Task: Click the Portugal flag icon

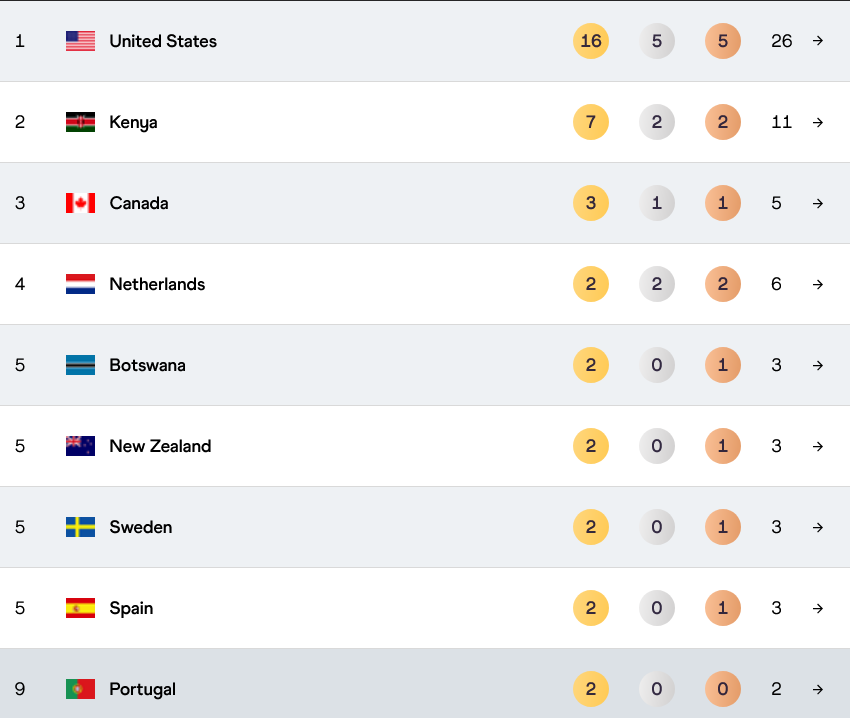Action: pos(80,689)
